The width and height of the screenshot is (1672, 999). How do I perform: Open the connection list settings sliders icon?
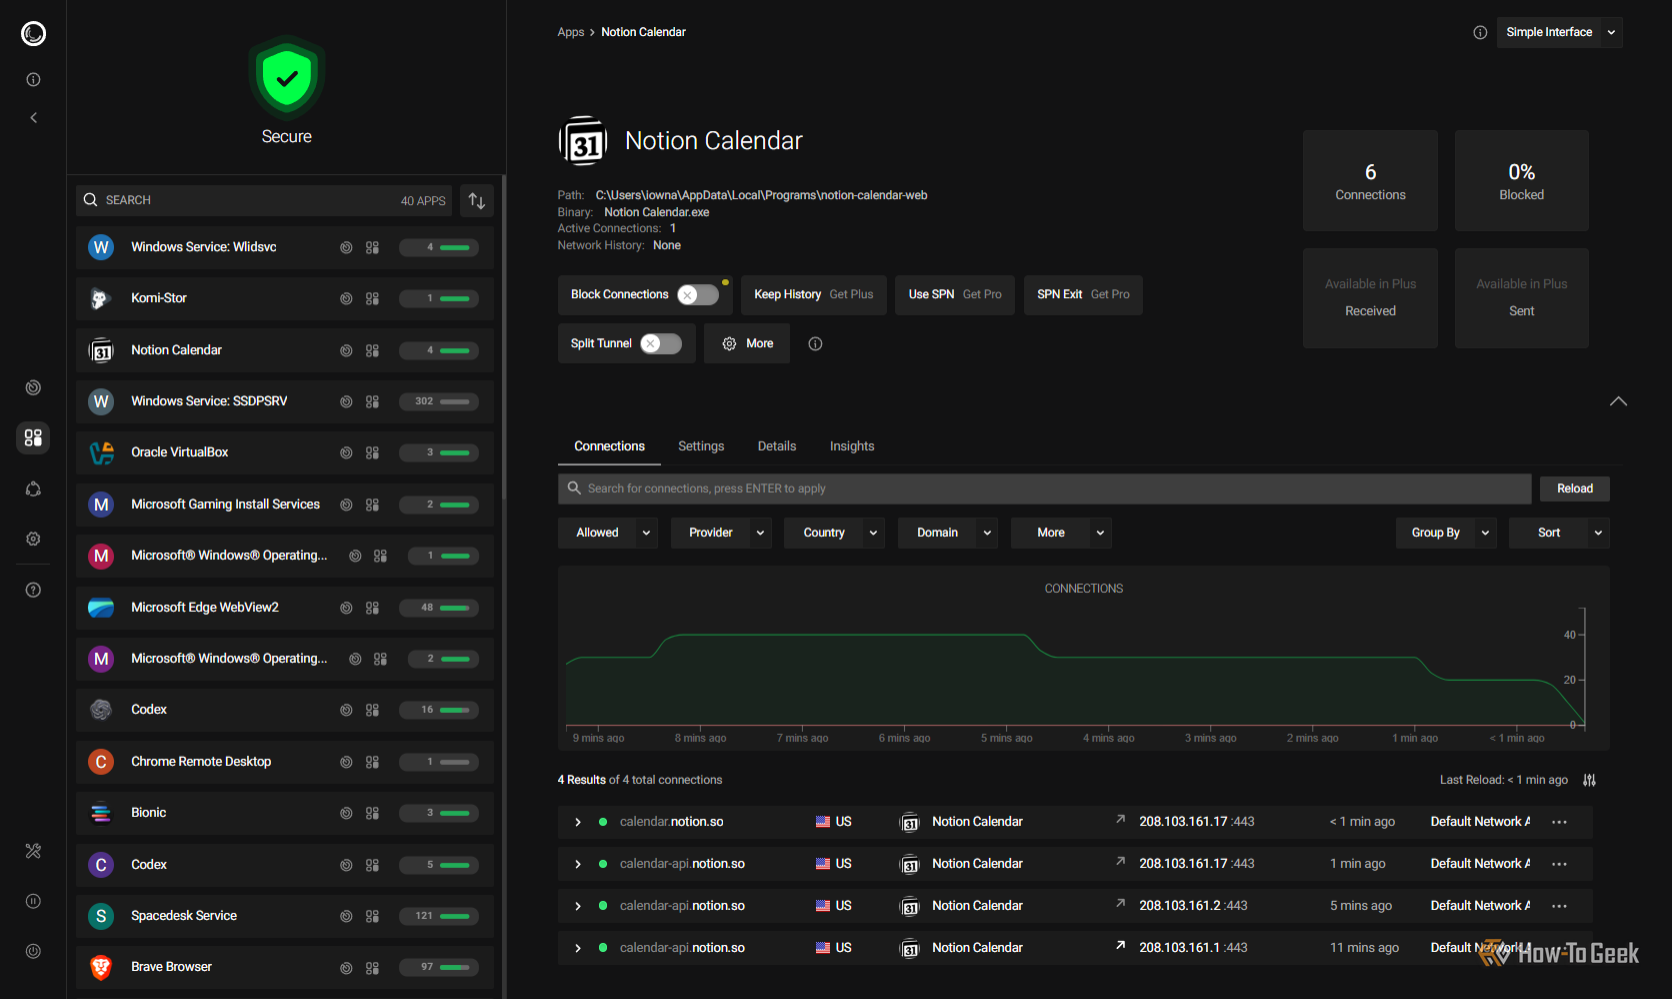point(1589,780)
